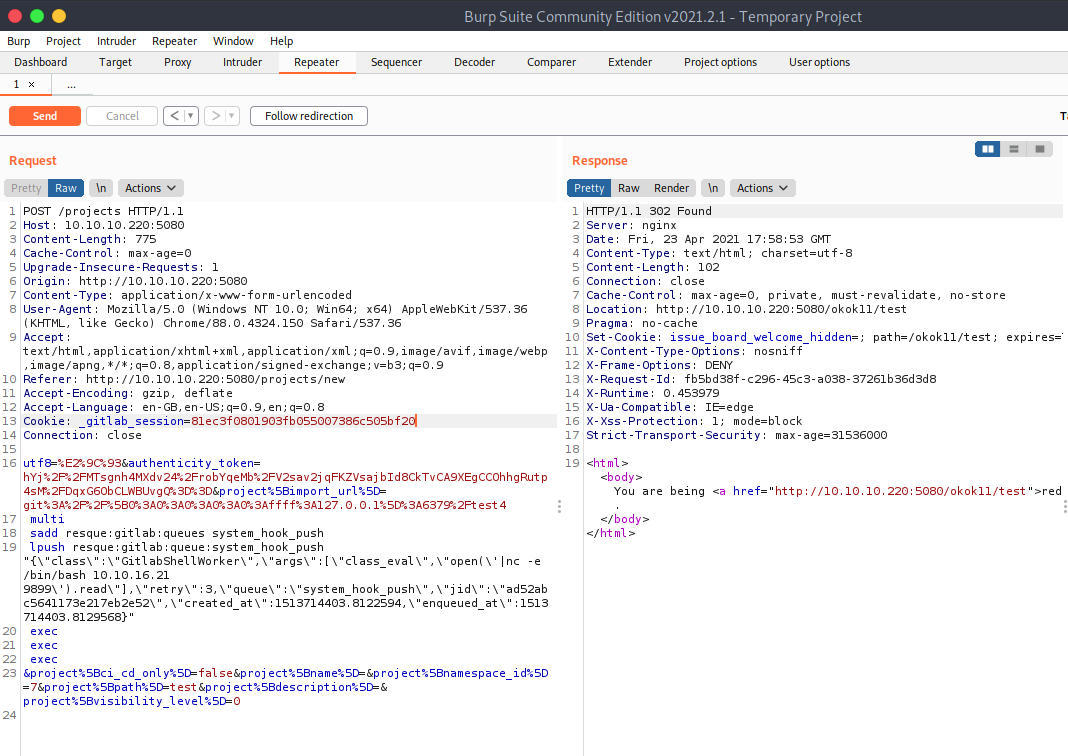Close the Burp Suite window (red button)
1068x756 pixels.
(15, 16)
